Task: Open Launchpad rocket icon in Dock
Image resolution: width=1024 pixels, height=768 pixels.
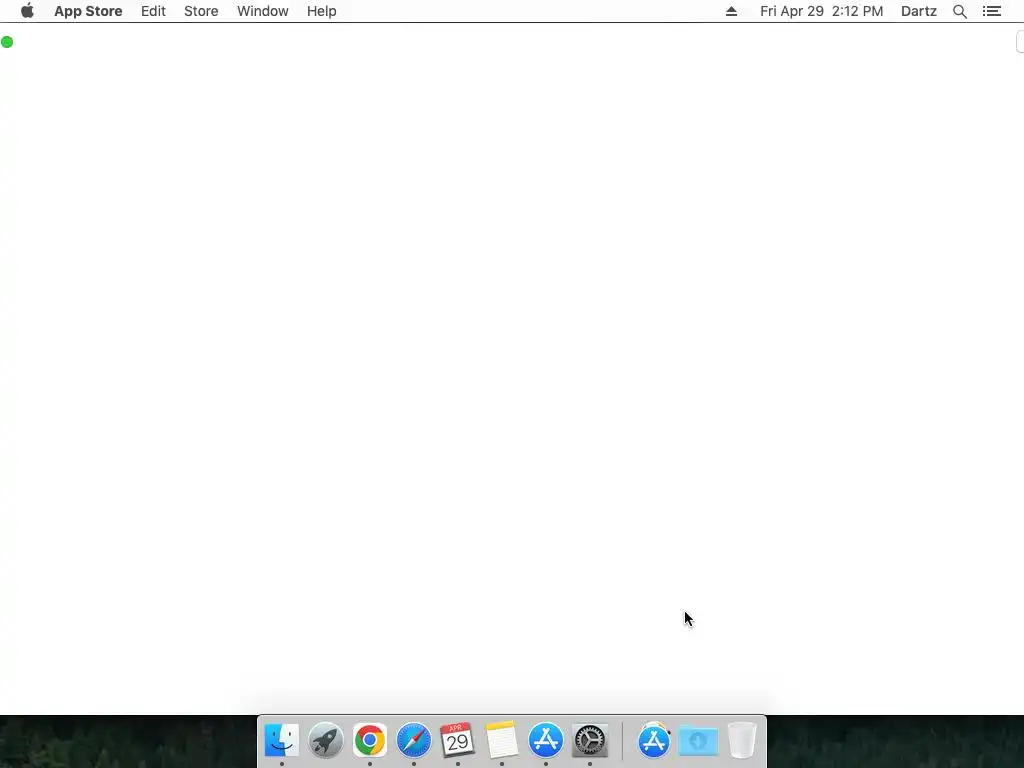Action: (x=326, y=741)
